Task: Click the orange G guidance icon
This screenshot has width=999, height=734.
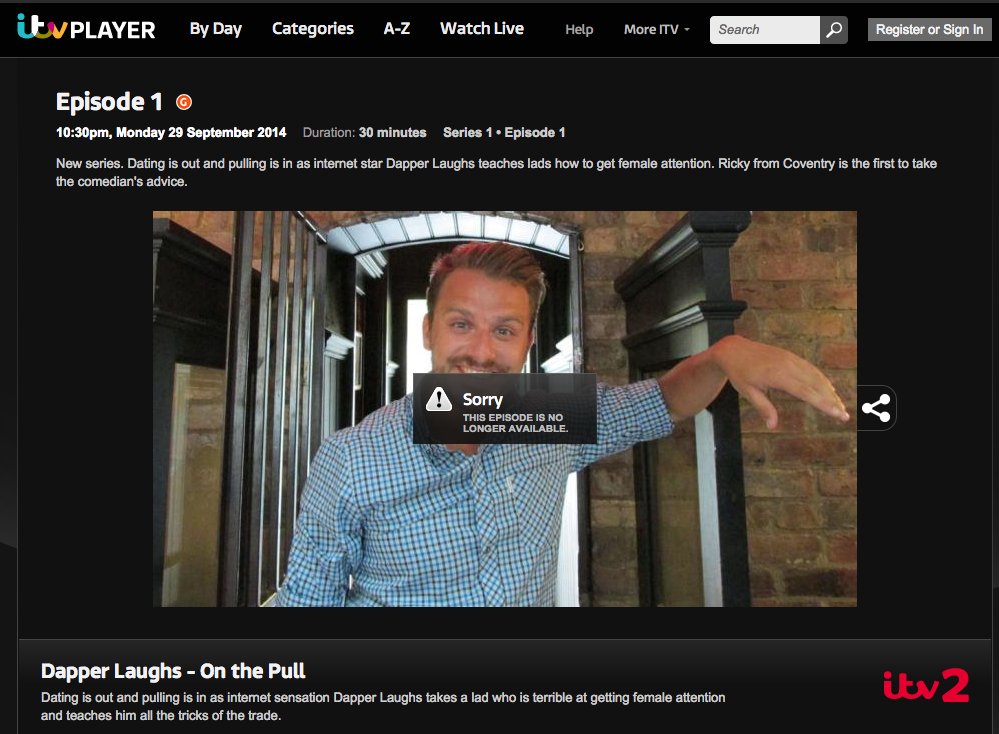Action: point(183,102)
